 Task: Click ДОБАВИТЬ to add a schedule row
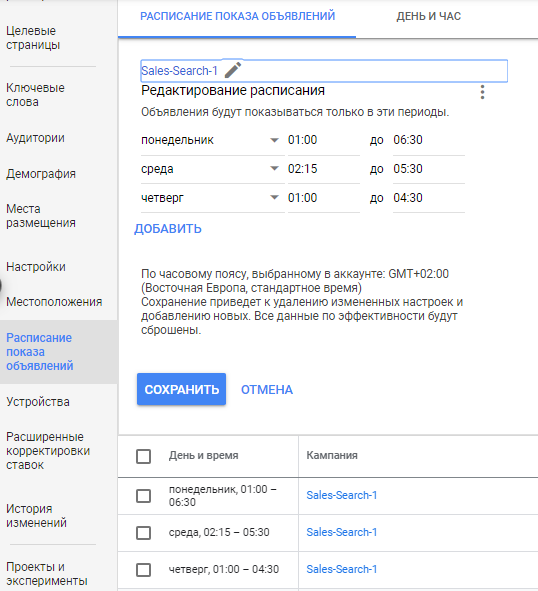(168, 229)
